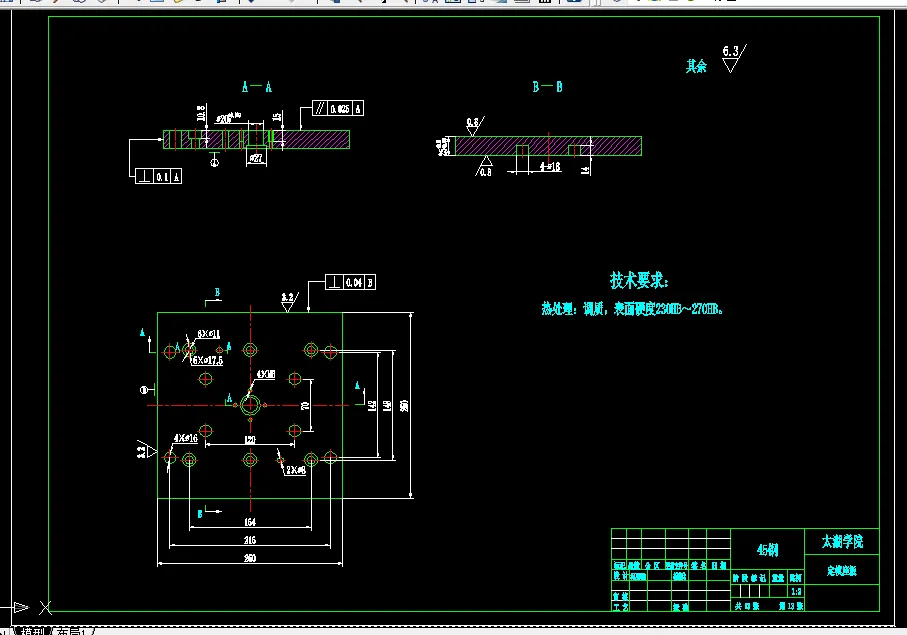
Task: Select the 4×ø16 hole callout
Action: tap(186, 438)
